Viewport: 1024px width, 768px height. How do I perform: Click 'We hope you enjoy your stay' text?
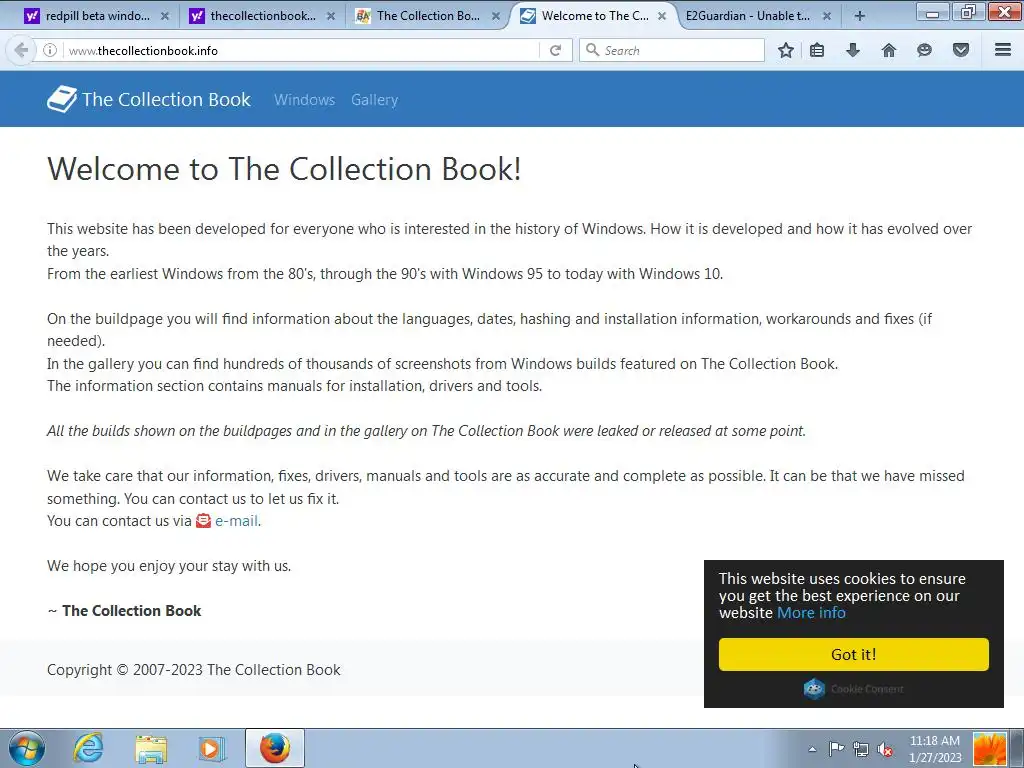click(168, 566)
